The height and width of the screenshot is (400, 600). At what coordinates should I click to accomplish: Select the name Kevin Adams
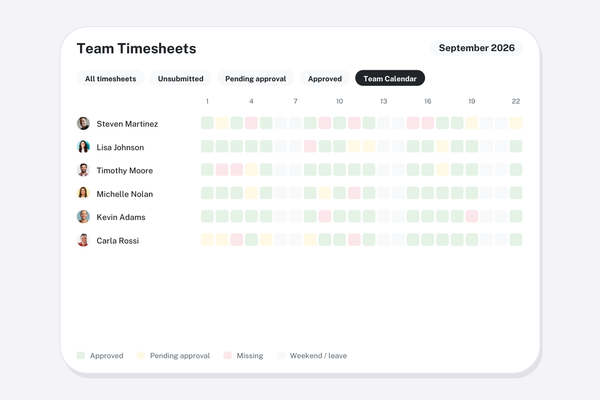pyautogui.click(x=121, y=217)
